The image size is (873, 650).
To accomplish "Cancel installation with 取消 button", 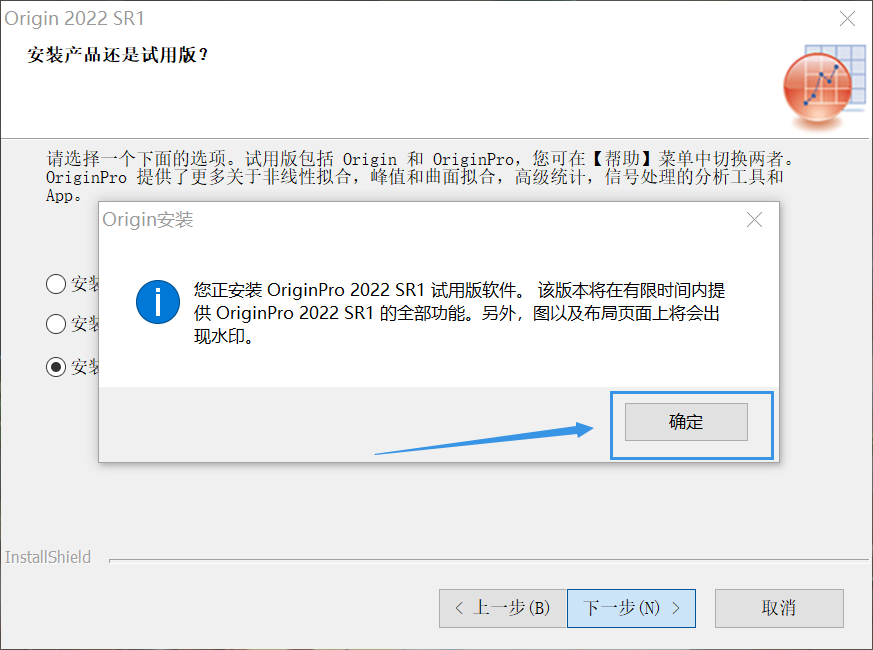I will point(779,608).
